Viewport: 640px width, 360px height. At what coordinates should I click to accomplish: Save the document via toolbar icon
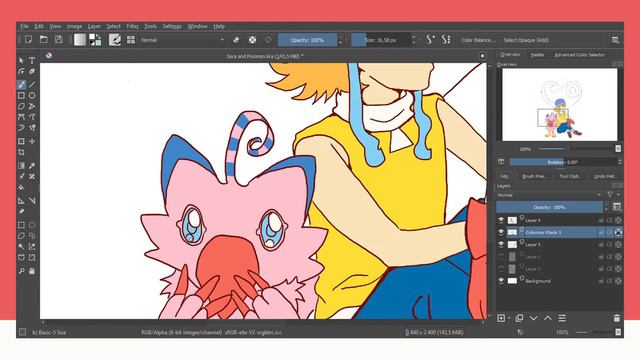pyautogui.click(x=59, y=40)
